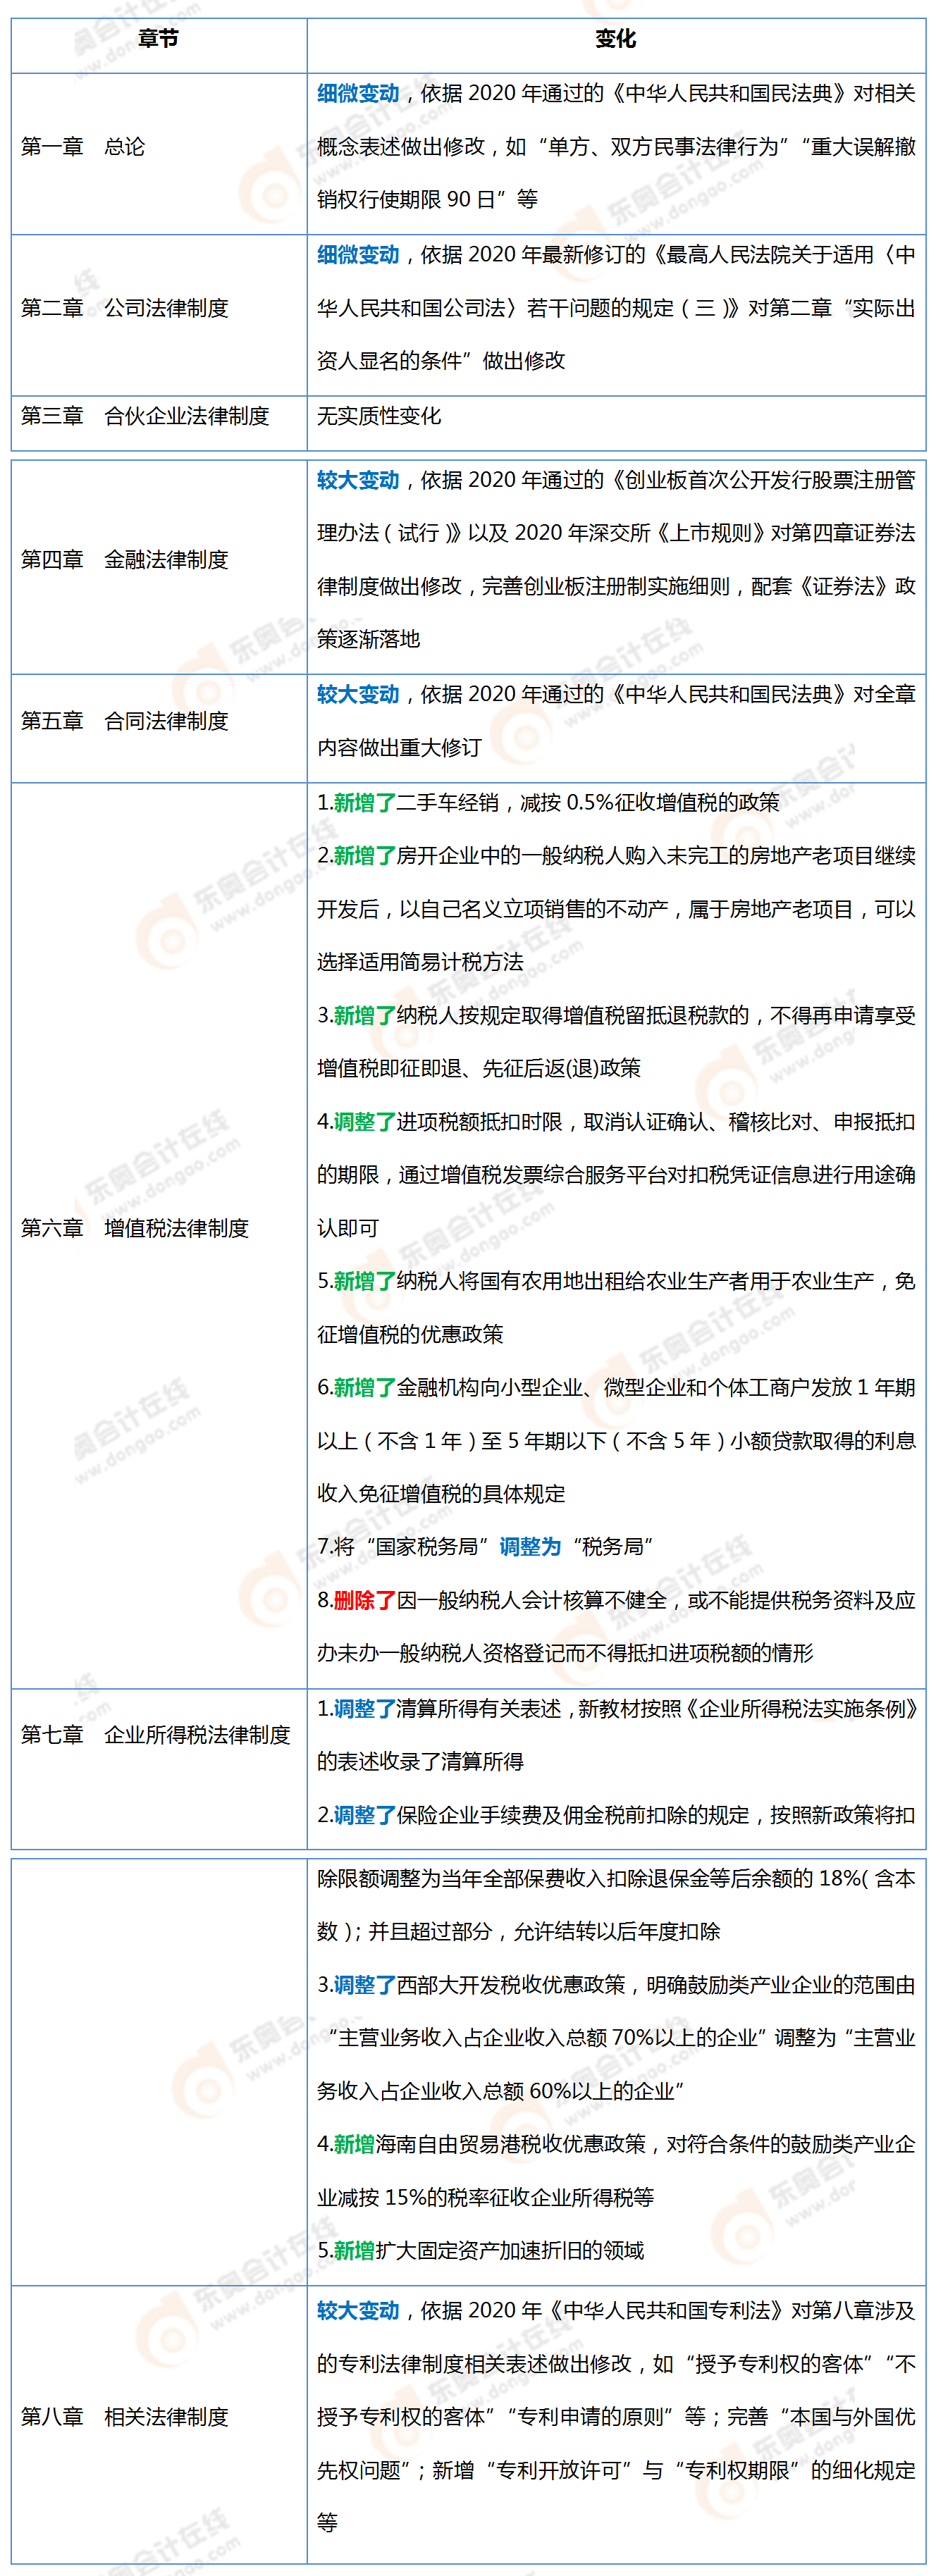Image resolution: width=936 pixels, height=2576 pixels.
Task: Select the 第四章 金融法律制度 cell
Action: coord(125,560)
